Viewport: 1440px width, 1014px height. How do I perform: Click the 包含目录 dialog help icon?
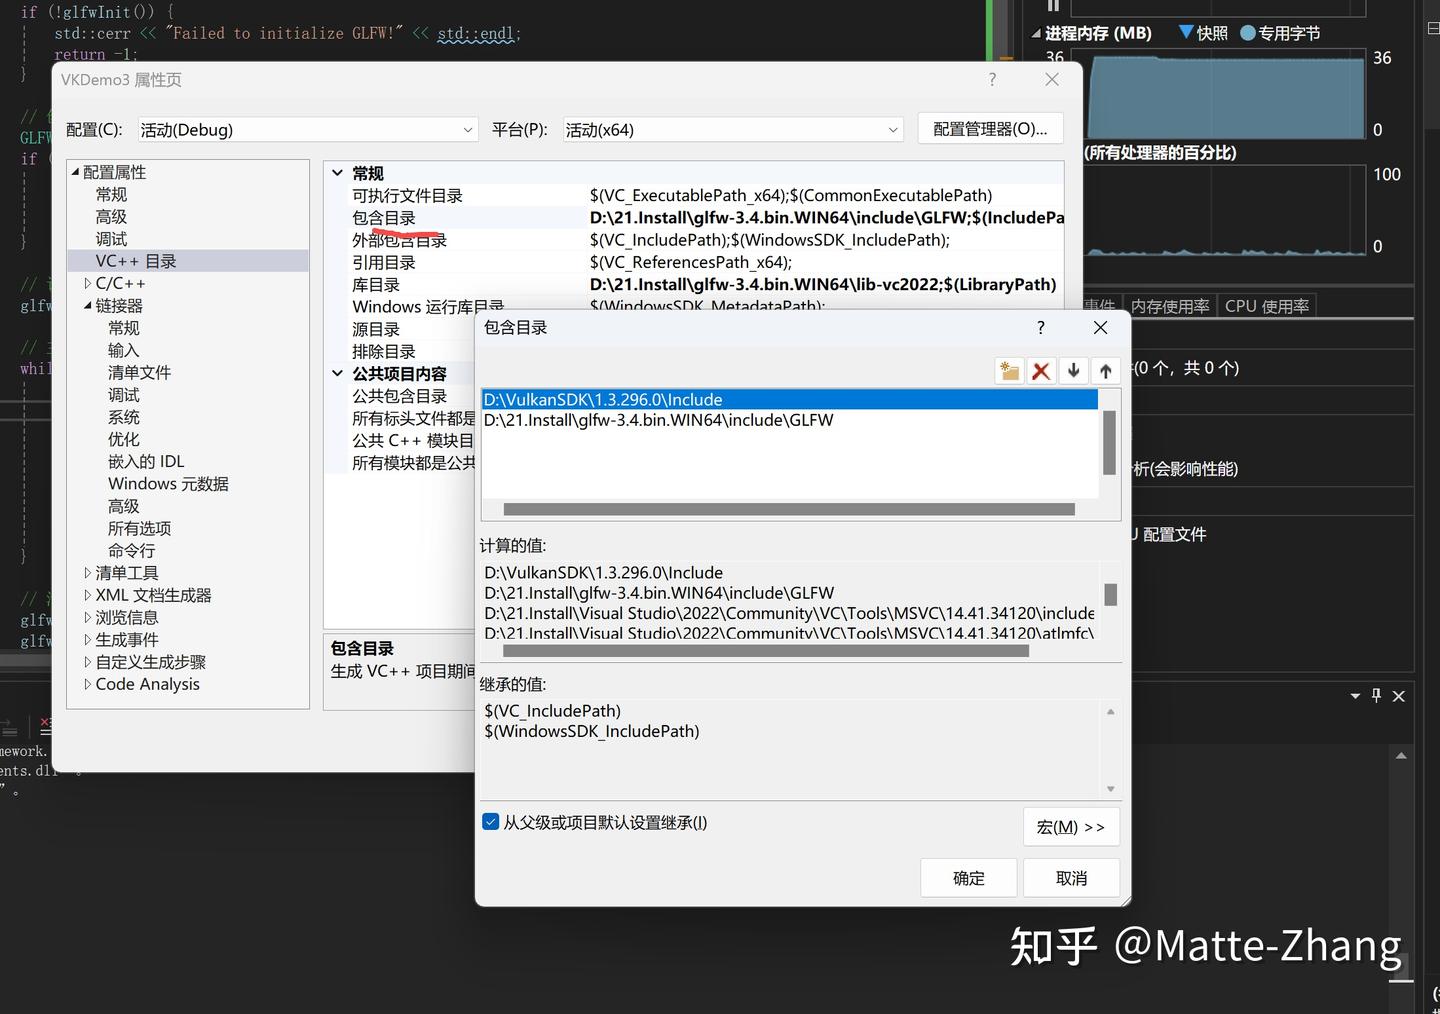(x=1040, y=327)
